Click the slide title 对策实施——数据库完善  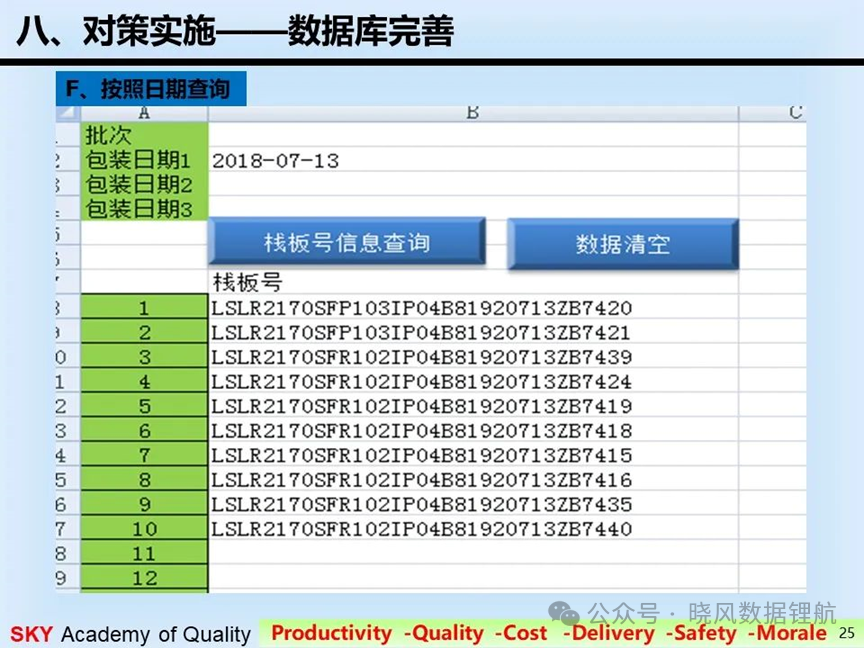click(x=268, y=31)
